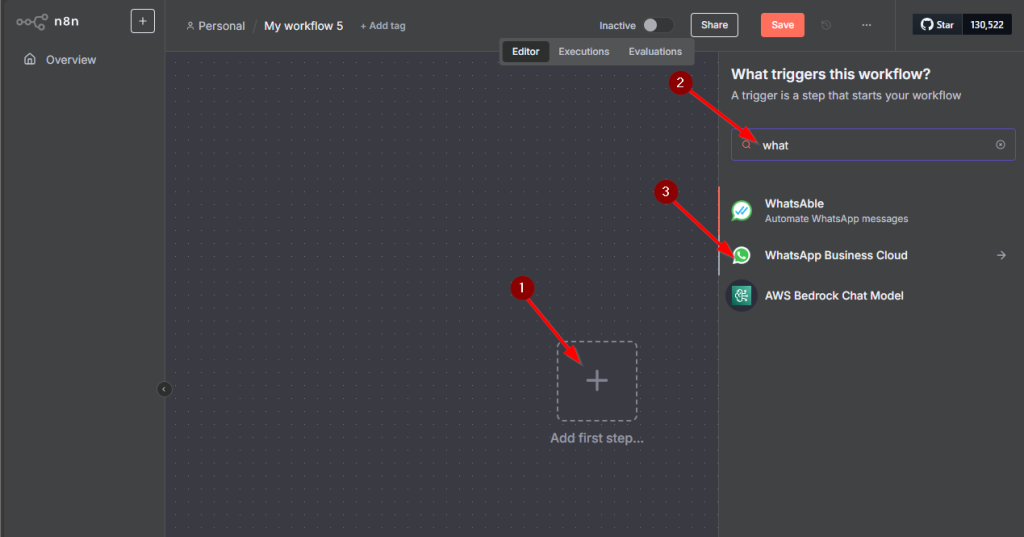1024x537 pixels.
Task: Click AWS Bedrock Chat Model label
Action: coord(834,296)
